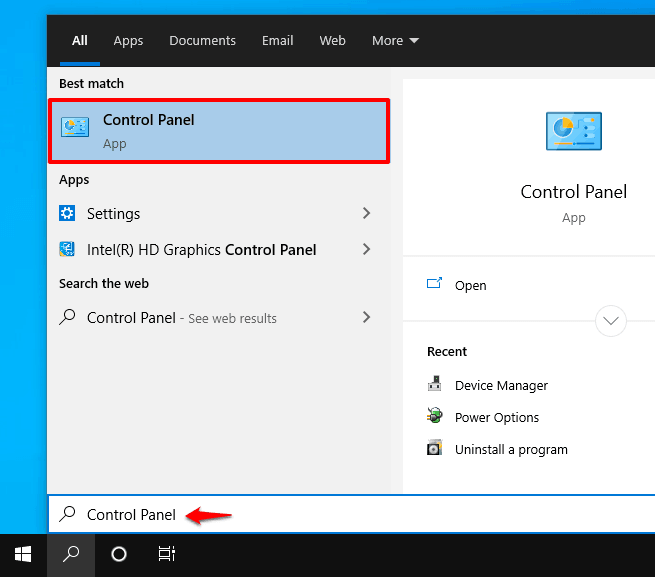Switch to the Documents tab
The width and height of the screenshot is (655, 577).
click(203, 41)
